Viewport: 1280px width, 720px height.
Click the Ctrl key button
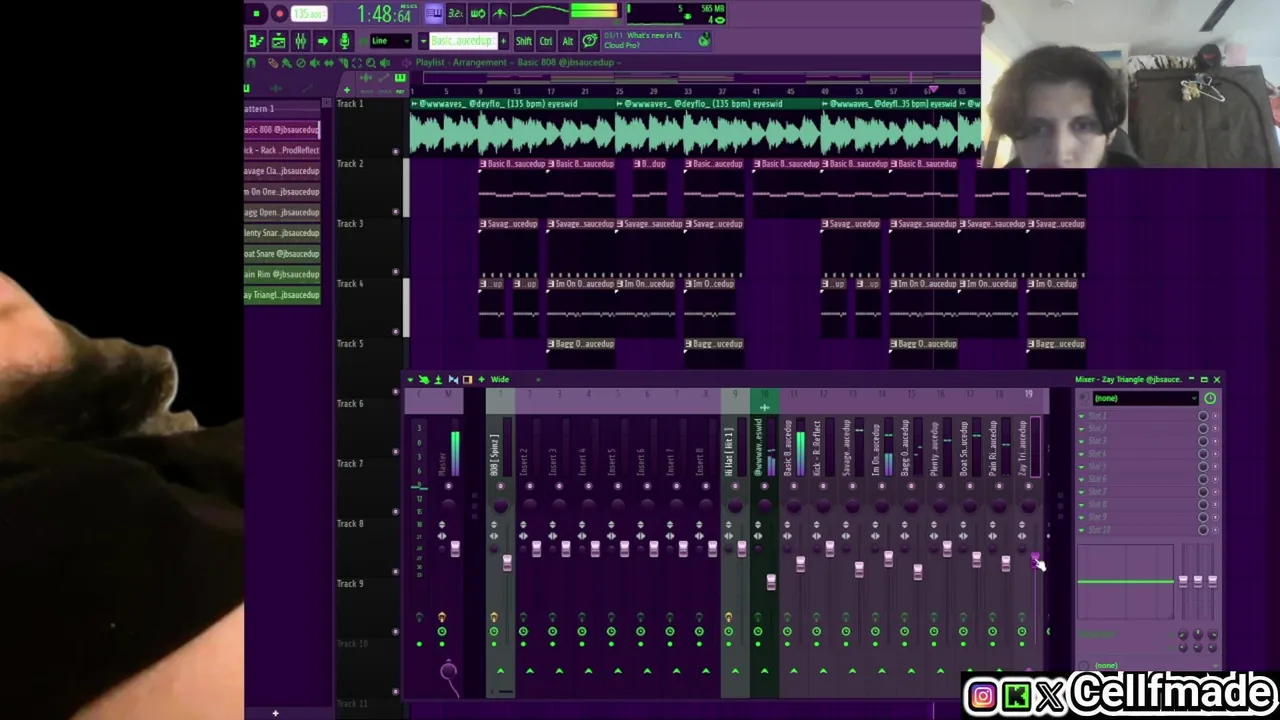coord(546,41)
